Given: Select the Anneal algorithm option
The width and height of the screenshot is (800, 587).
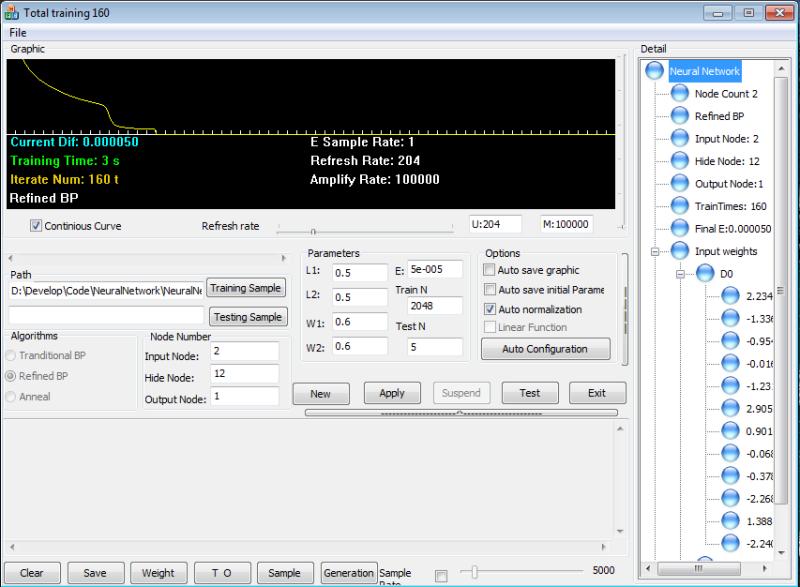Looking at the screenshot, I should click(11, 396).
